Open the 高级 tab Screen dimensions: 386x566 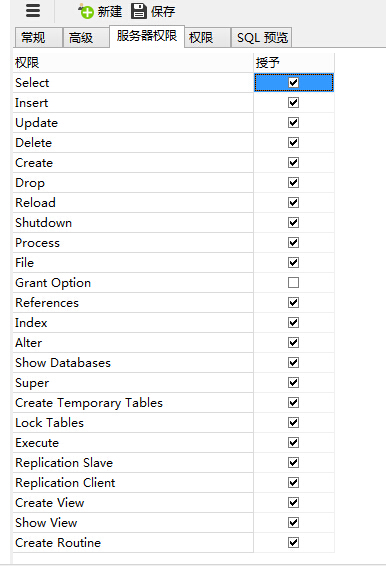pyautogui.click(x=86, y=38)
